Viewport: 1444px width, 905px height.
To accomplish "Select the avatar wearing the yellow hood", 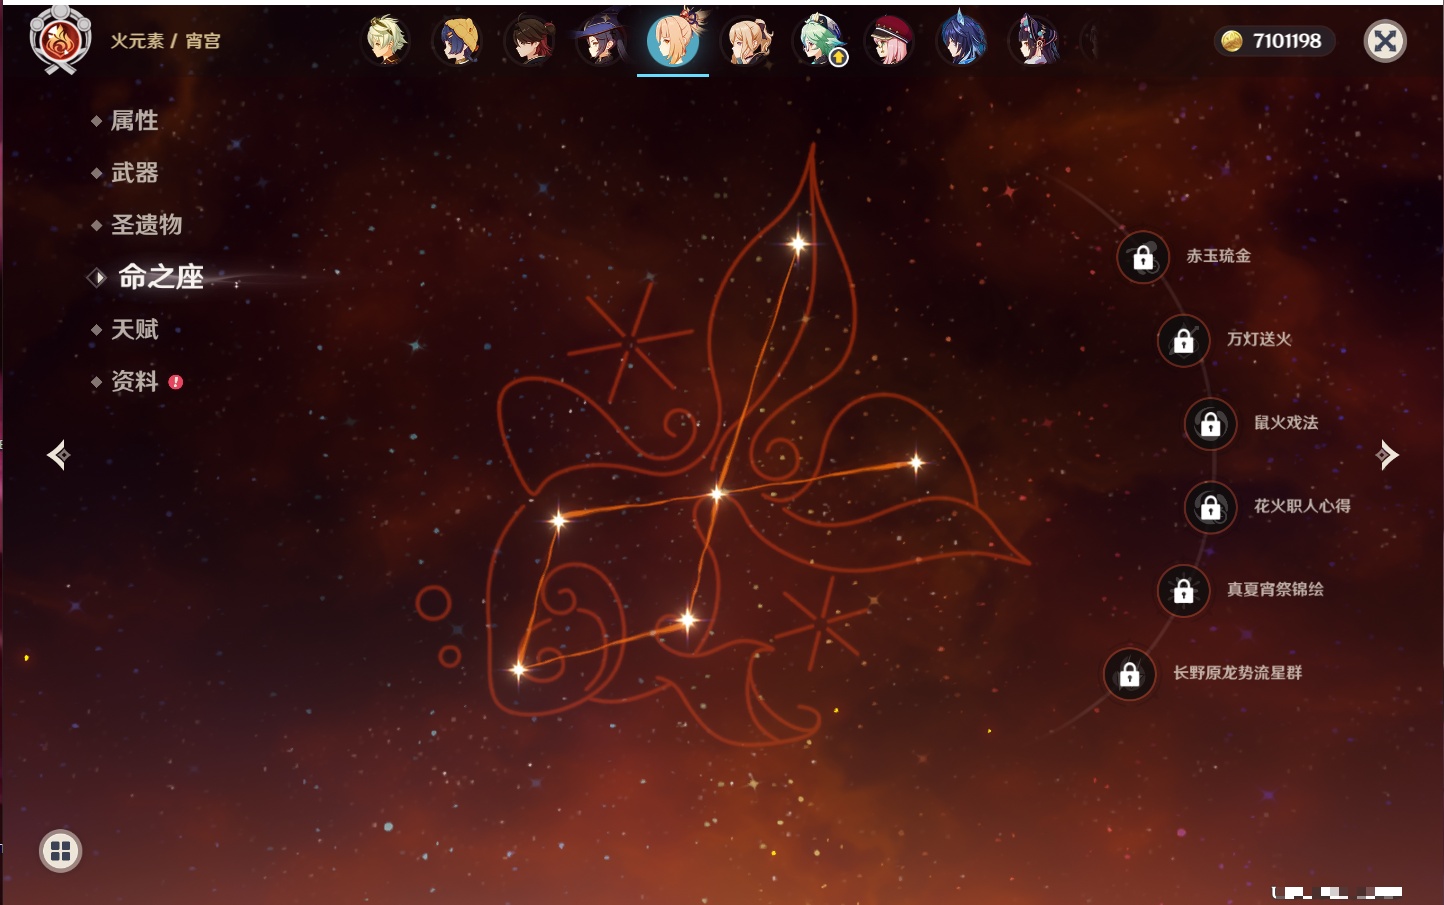I will click(458, 41).
